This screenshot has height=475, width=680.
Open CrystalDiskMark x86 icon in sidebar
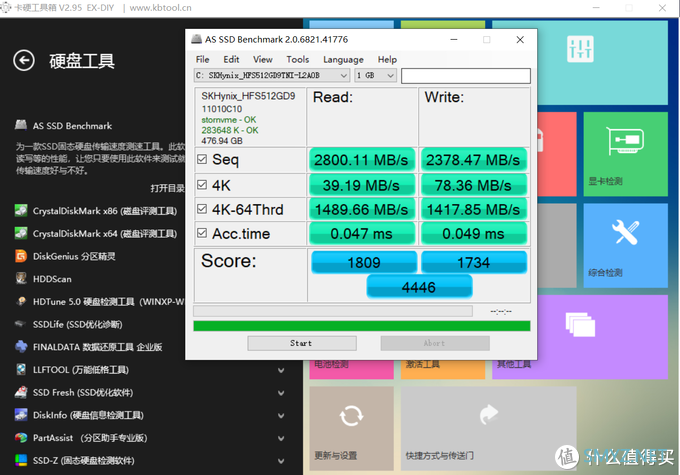click(21, 211)
